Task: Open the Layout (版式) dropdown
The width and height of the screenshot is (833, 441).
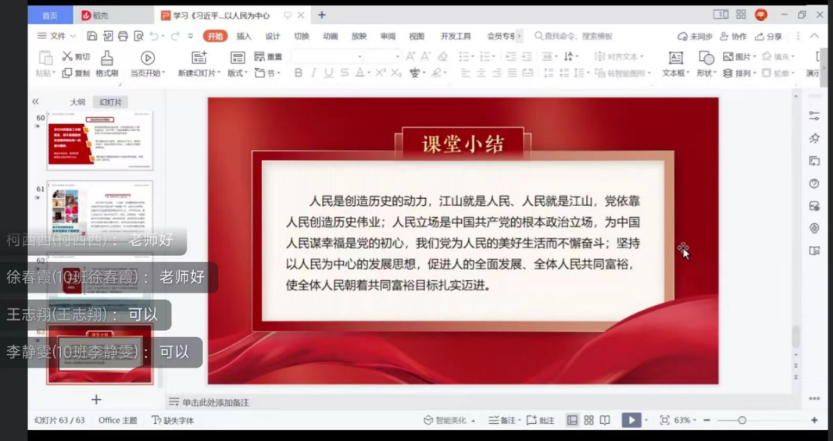Action: point(238,73)
